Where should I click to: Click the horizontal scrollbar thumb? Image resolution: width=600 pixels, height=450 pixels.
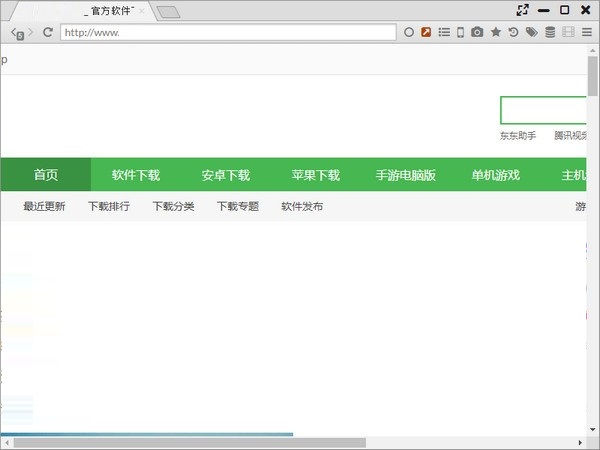[x=190, y=443]
